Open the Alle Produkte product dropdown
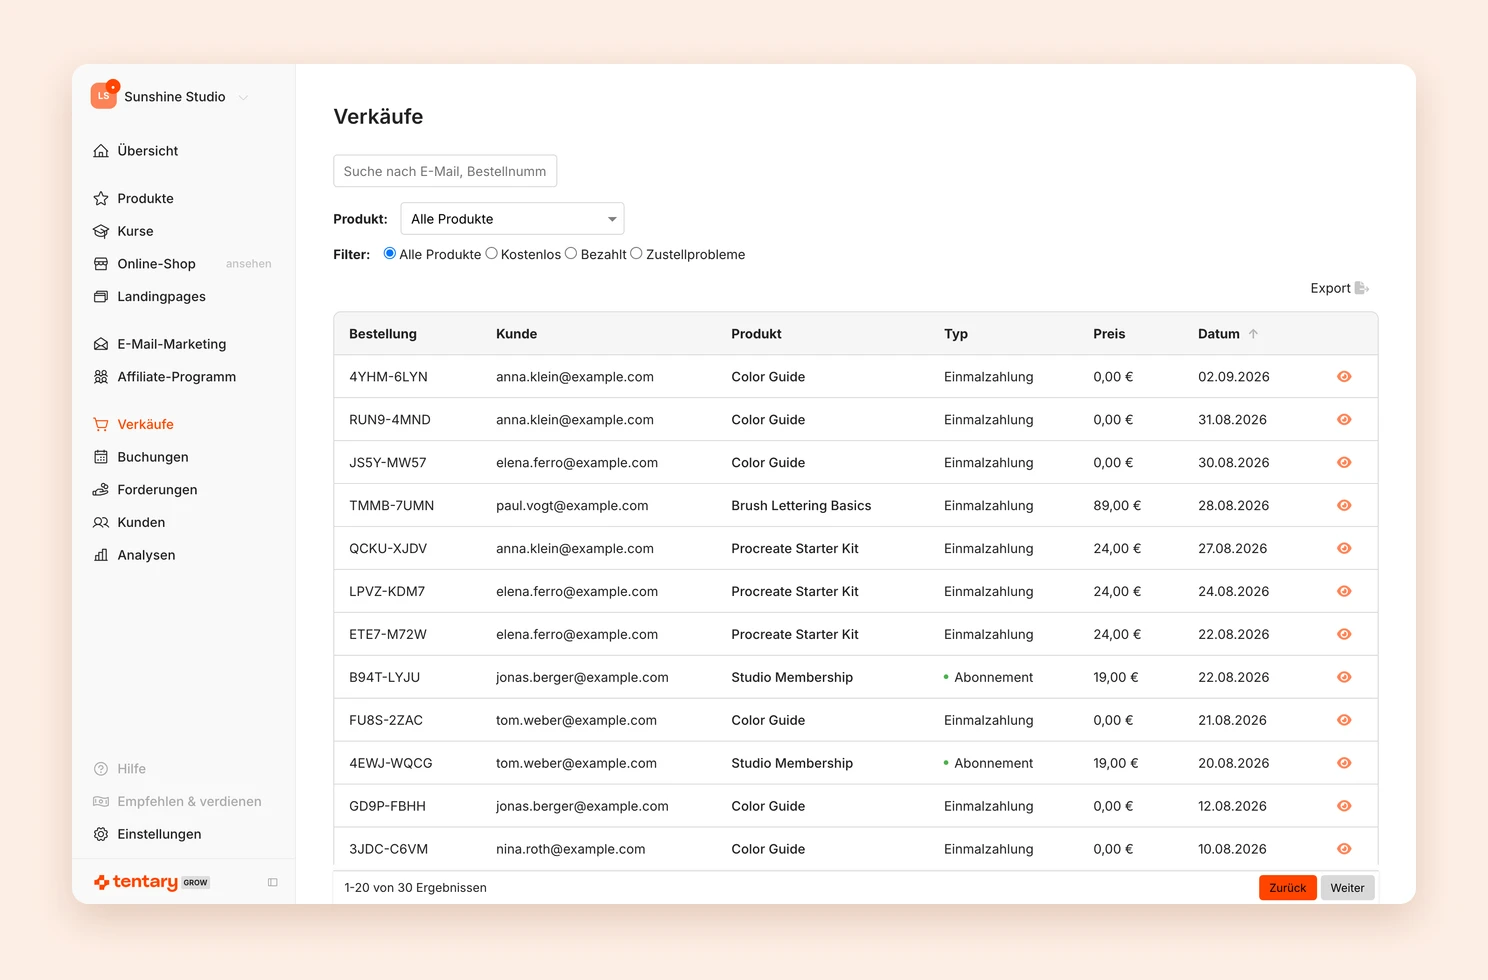This screenshot has height=980, width=1488. [x=512, y=219]
